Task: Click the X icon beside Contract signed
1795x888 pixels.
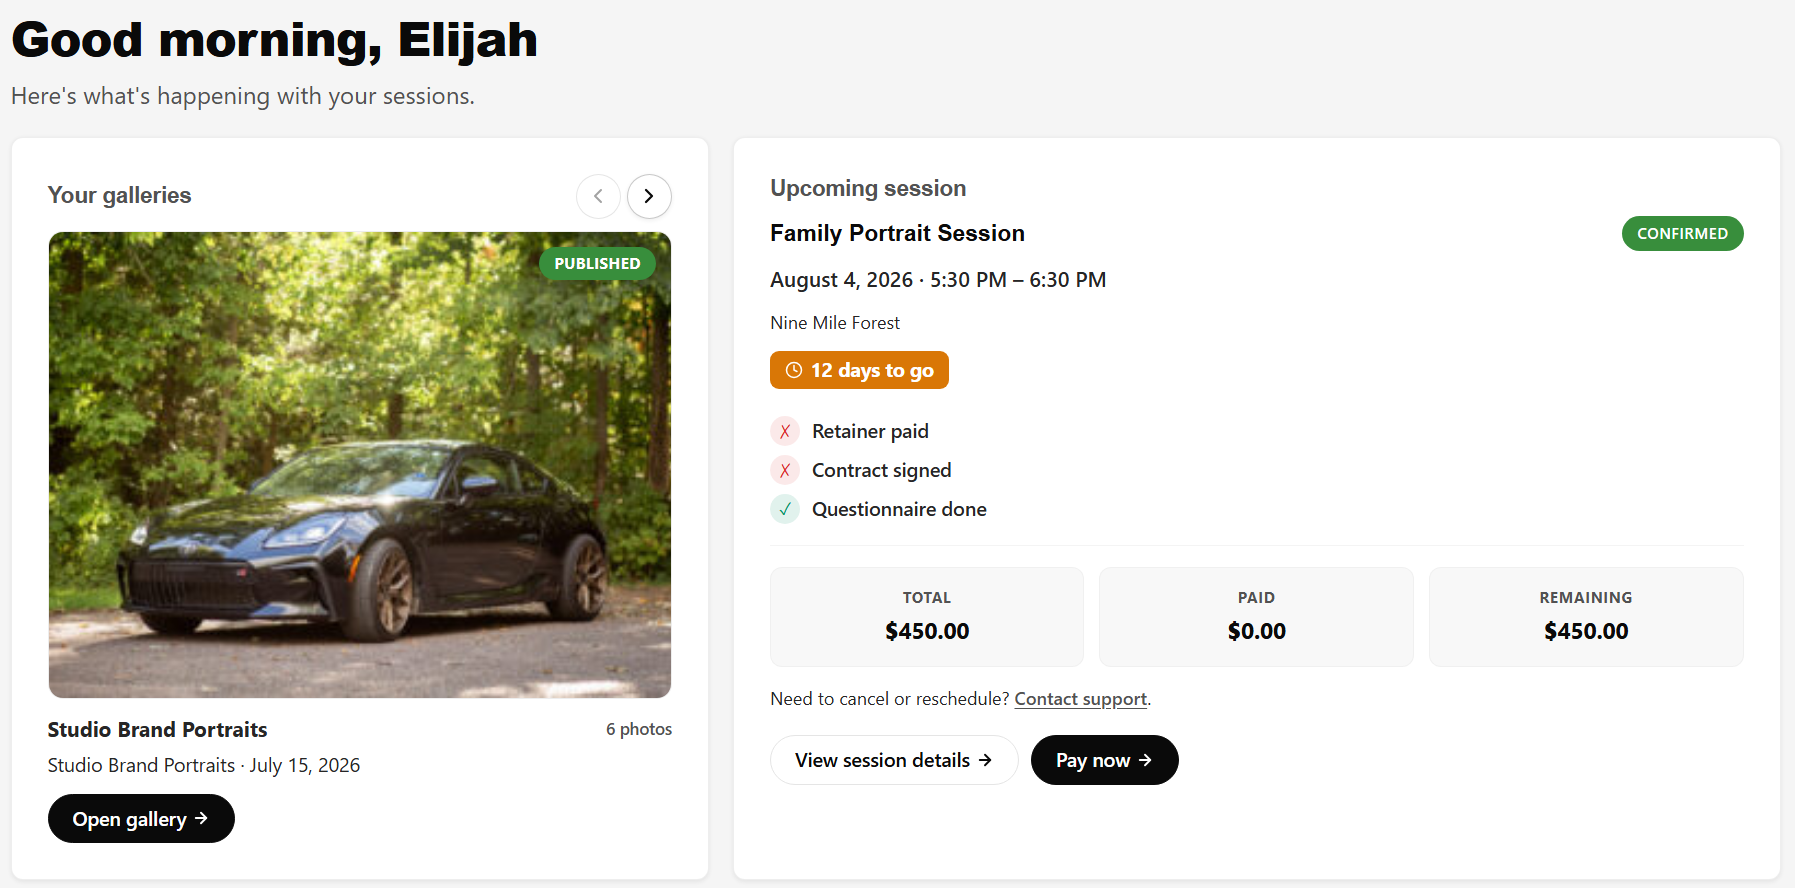Action: tap(785, 470)
